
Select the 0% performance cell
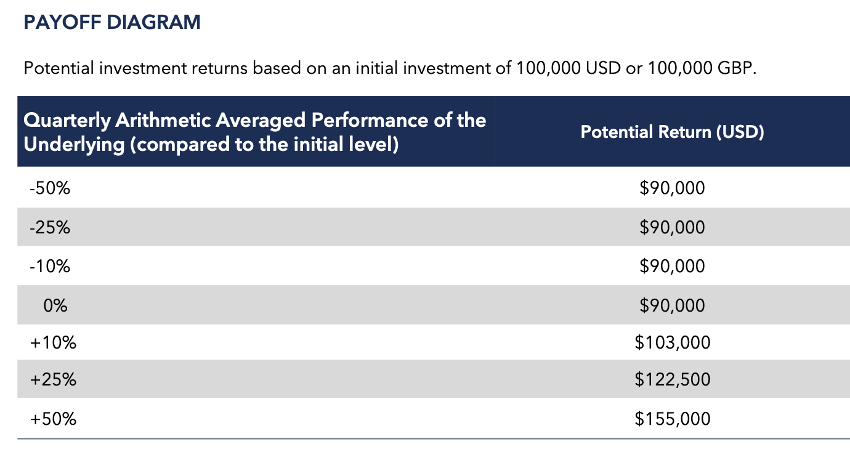pos(55,304)
